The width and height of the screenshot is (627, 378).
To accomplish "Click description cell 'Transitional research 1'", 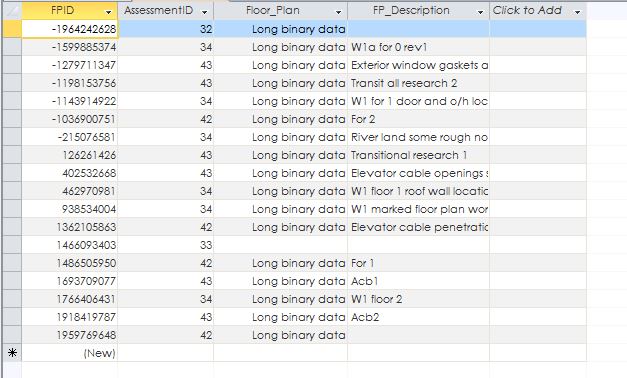I will pyautogui.click(x=418, y=155).
